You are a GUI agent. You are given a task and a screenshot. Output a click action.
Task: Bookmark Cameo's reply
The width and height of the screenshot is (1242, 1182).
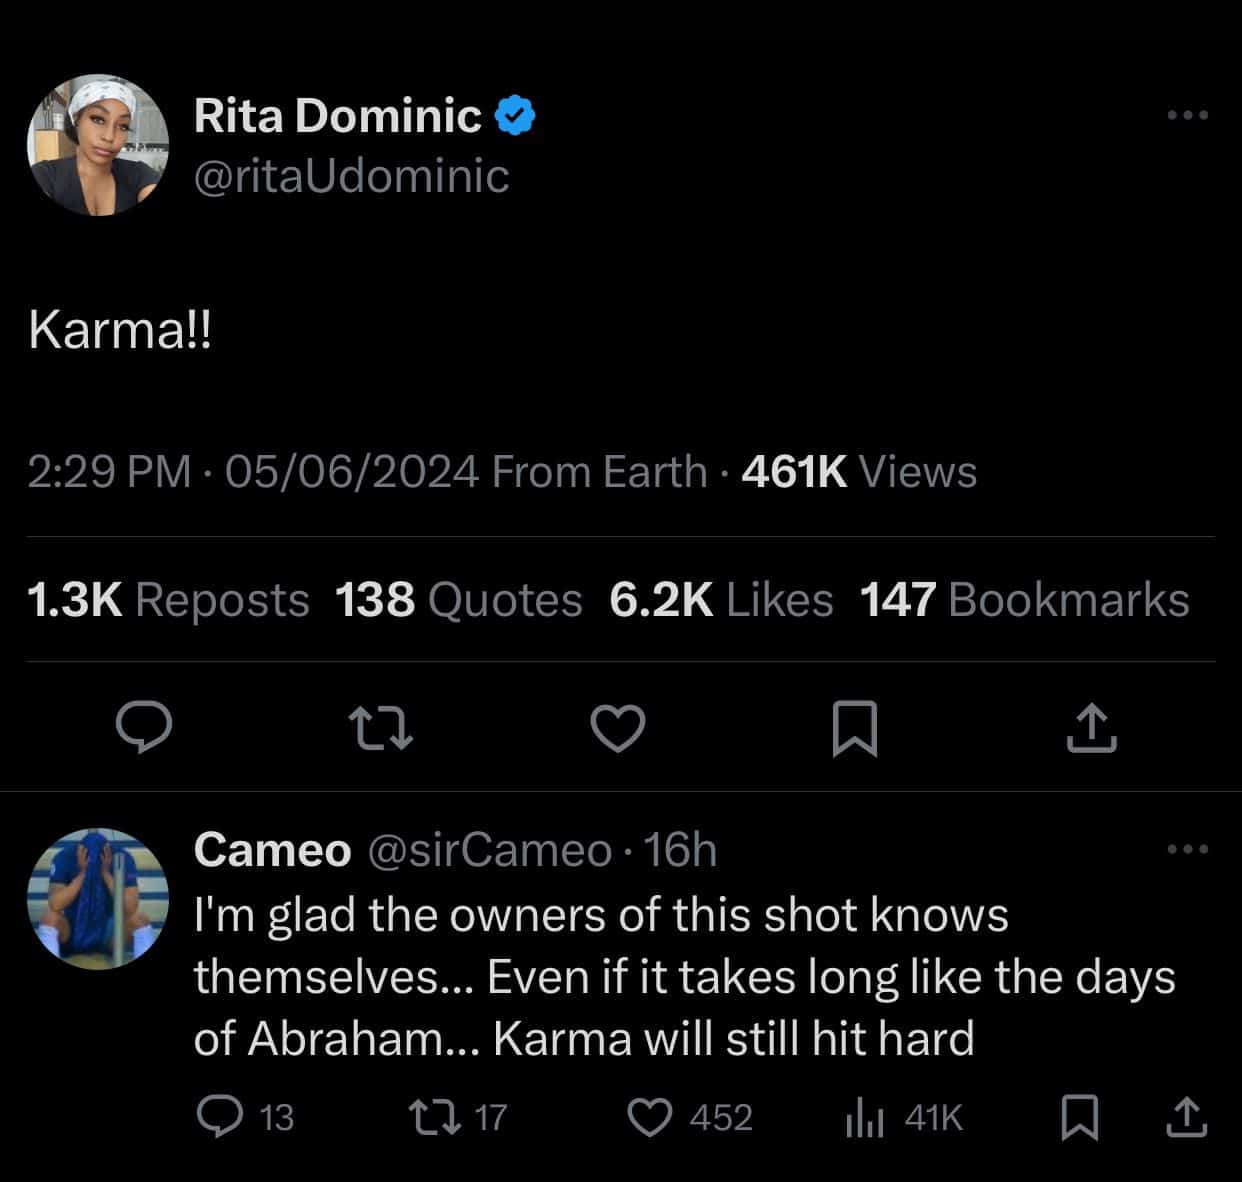coord(1079,1117)
